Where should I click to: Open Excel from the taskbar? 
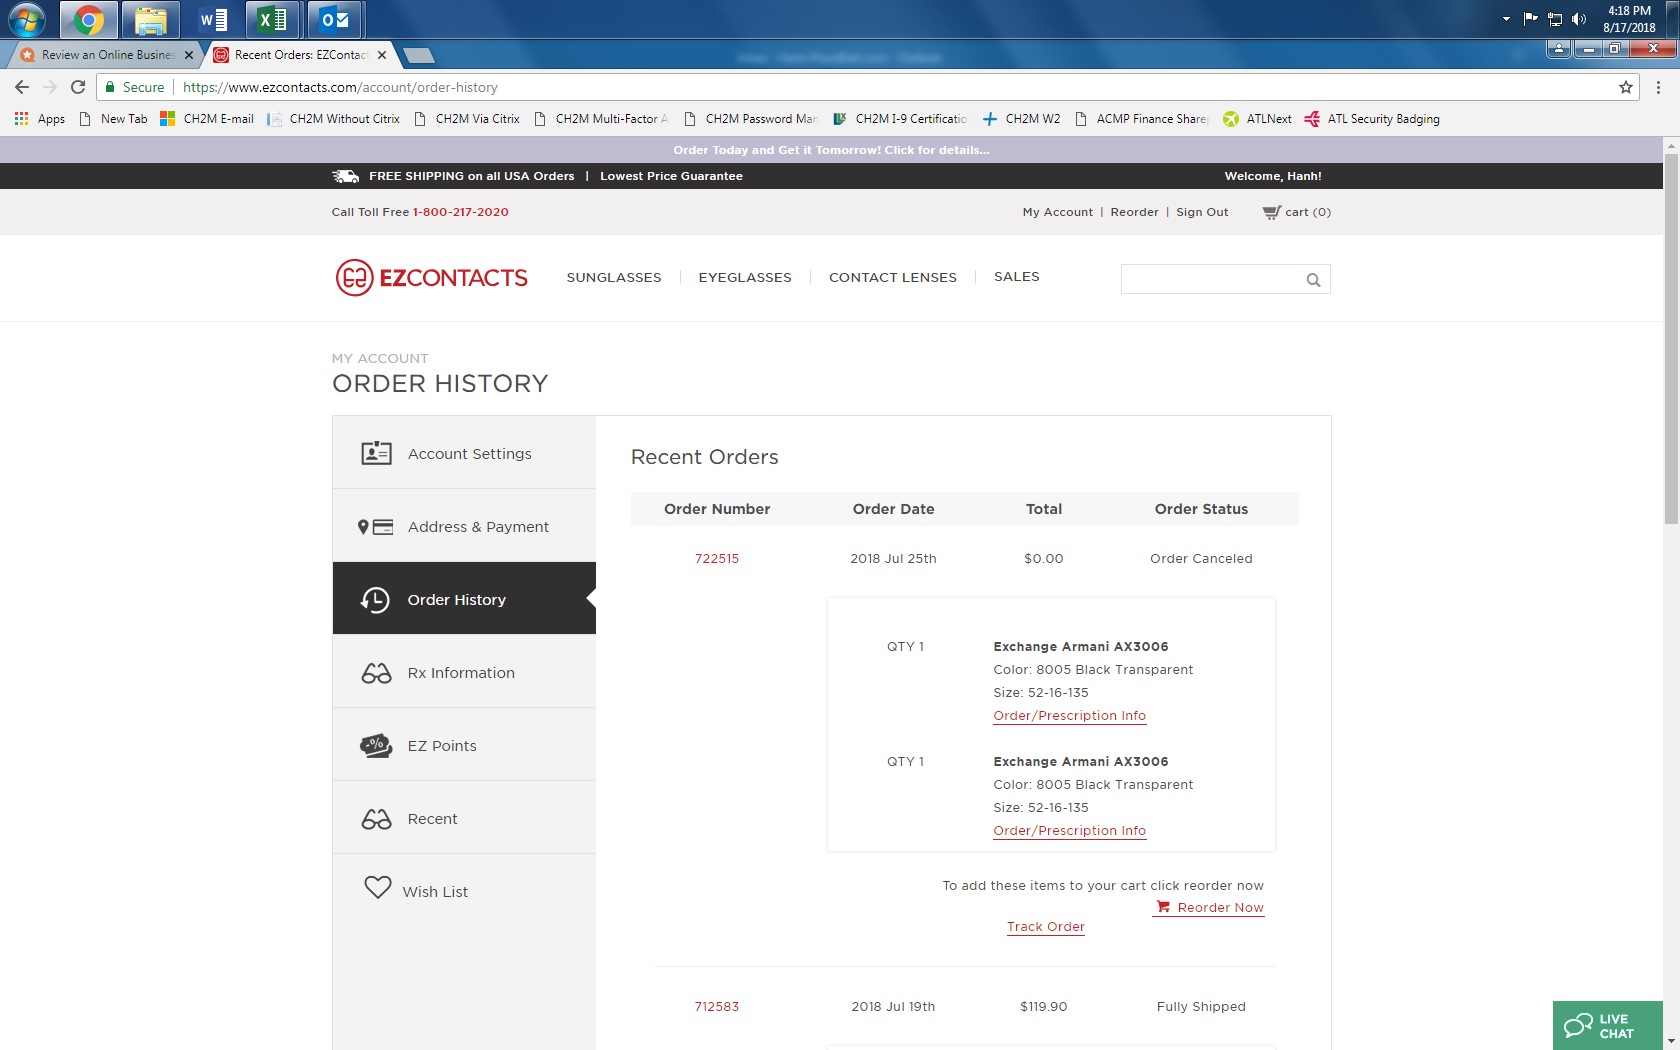[272, 19]
